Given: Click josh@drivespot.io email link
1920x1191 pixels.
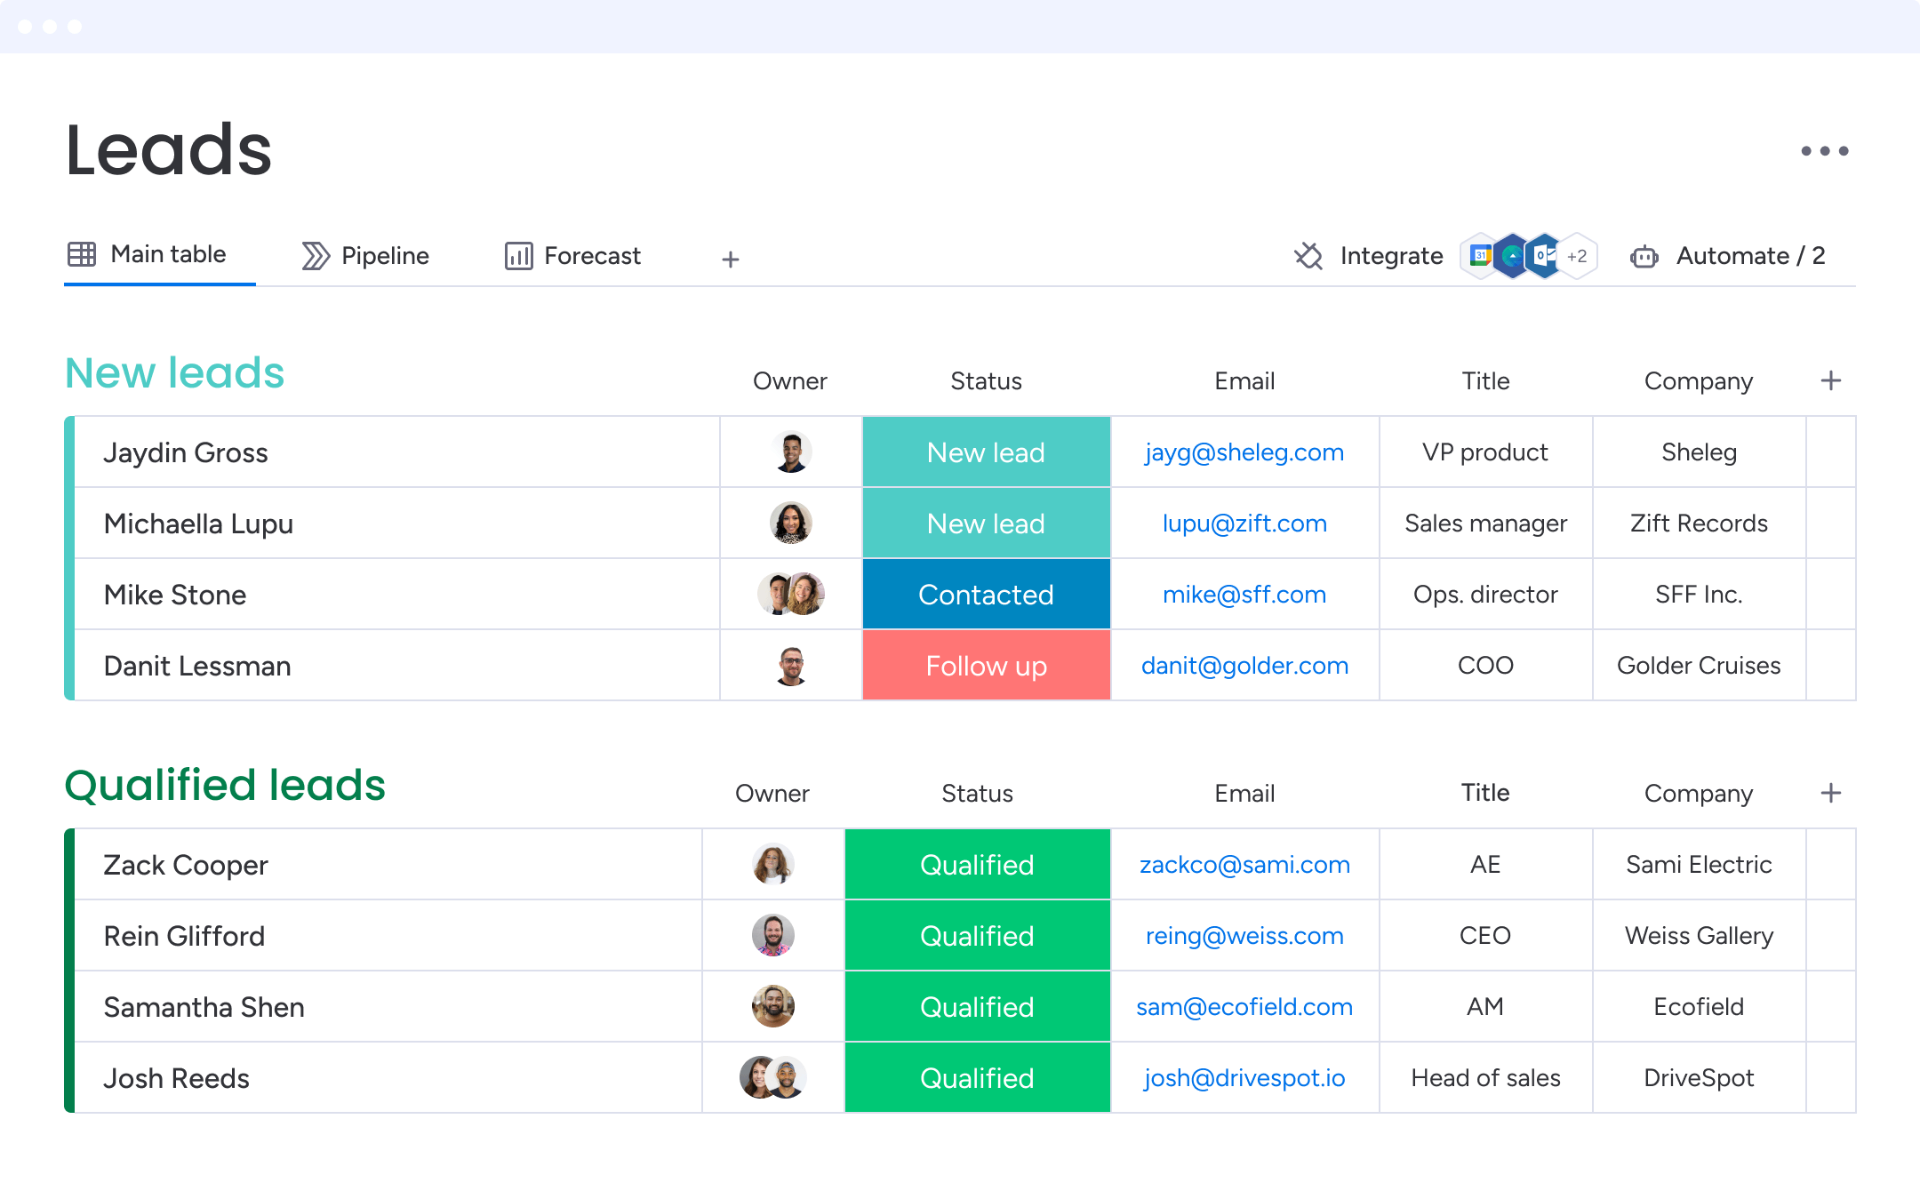Looking at the screenshot, I should coord(1243,1078).
